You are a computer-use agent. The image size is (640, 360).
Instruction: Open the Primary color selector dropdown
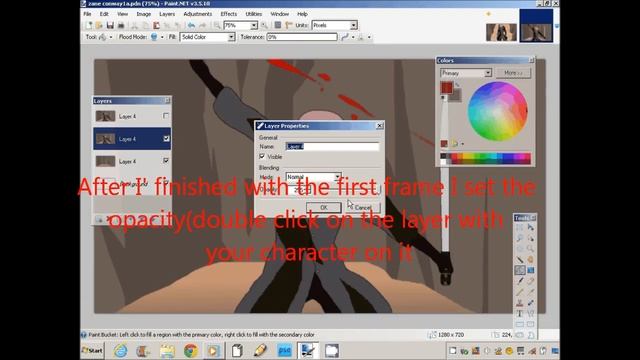pyautogui.click(x=488, y=73)
